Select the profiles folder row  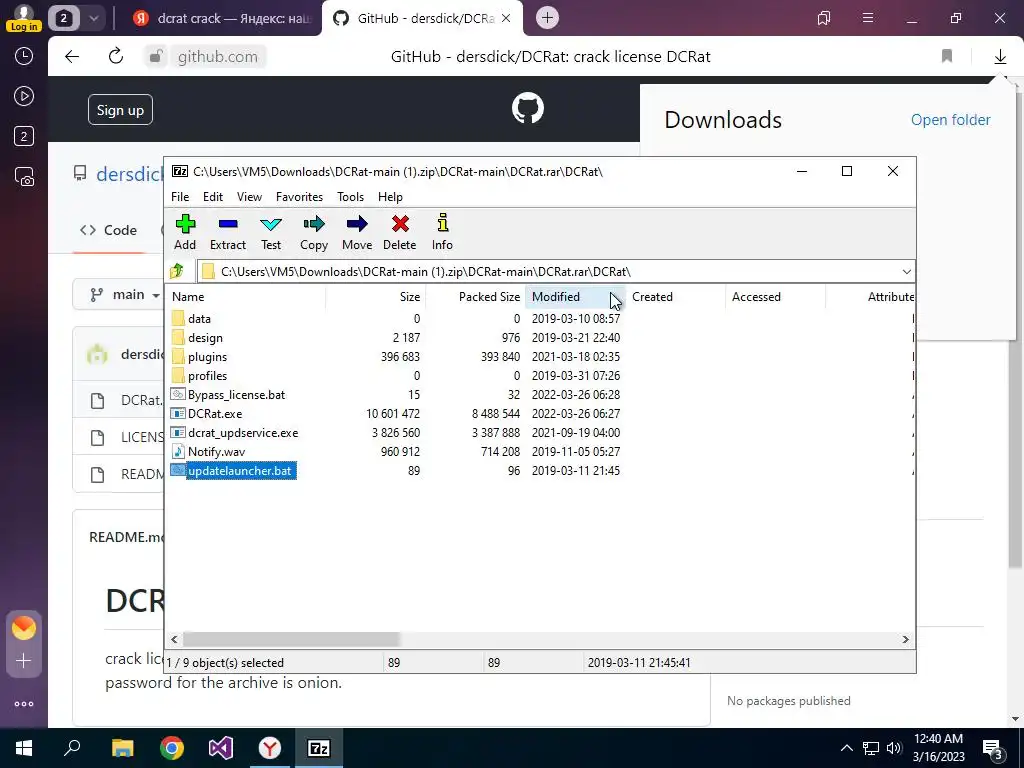click(539, 376)
